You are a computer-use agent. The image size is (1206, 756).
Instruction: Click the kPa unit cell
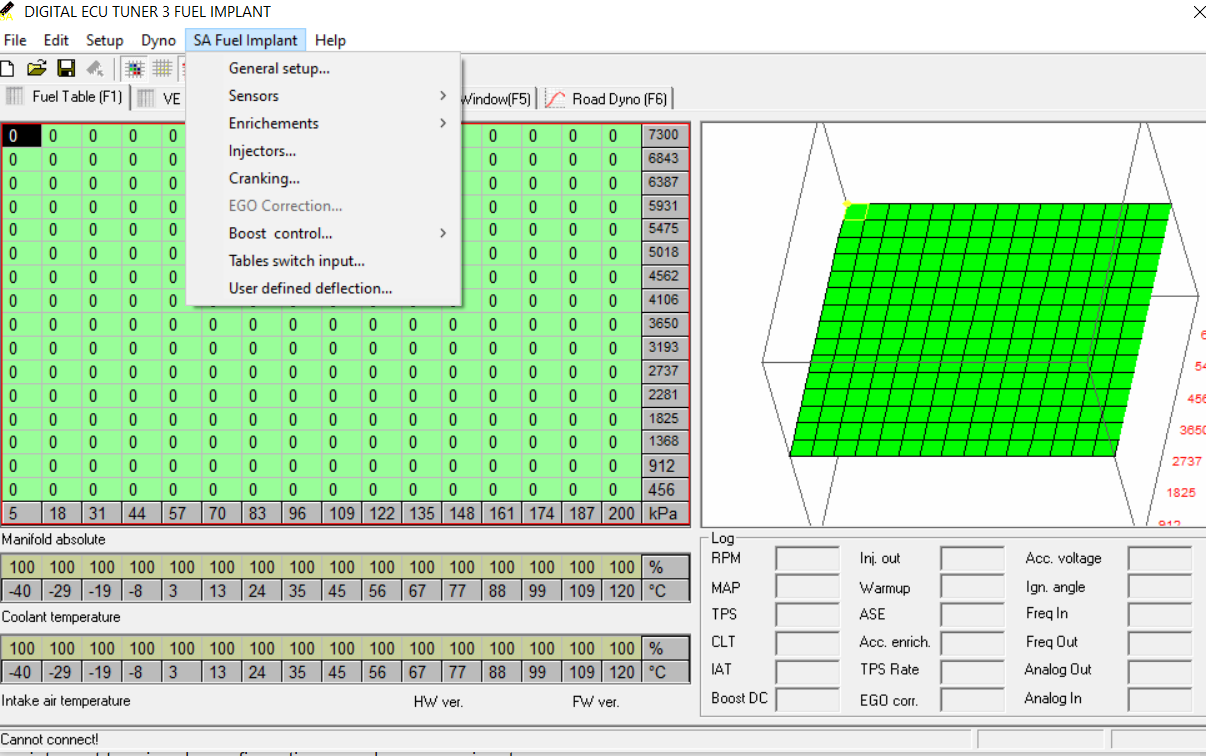(x=663, y=513)
